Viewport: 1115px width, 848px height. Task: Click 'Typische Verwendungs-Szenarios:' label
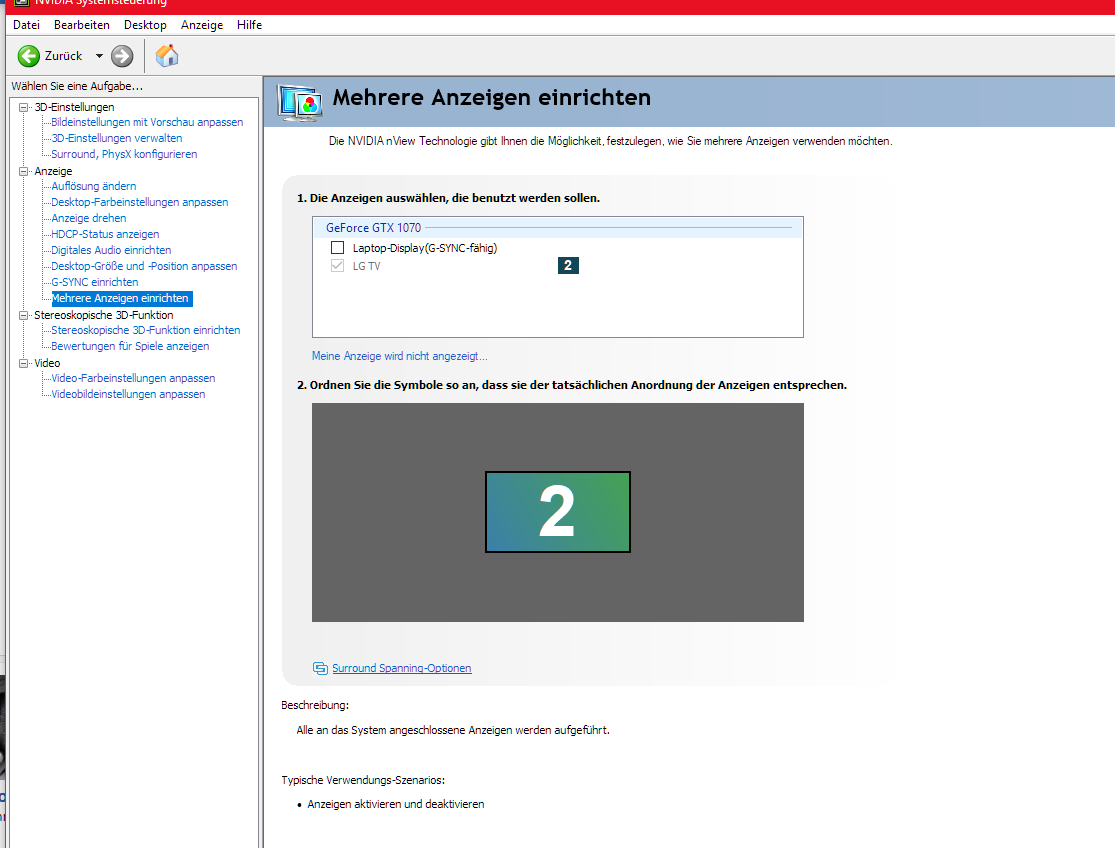(x=363, y=780)
